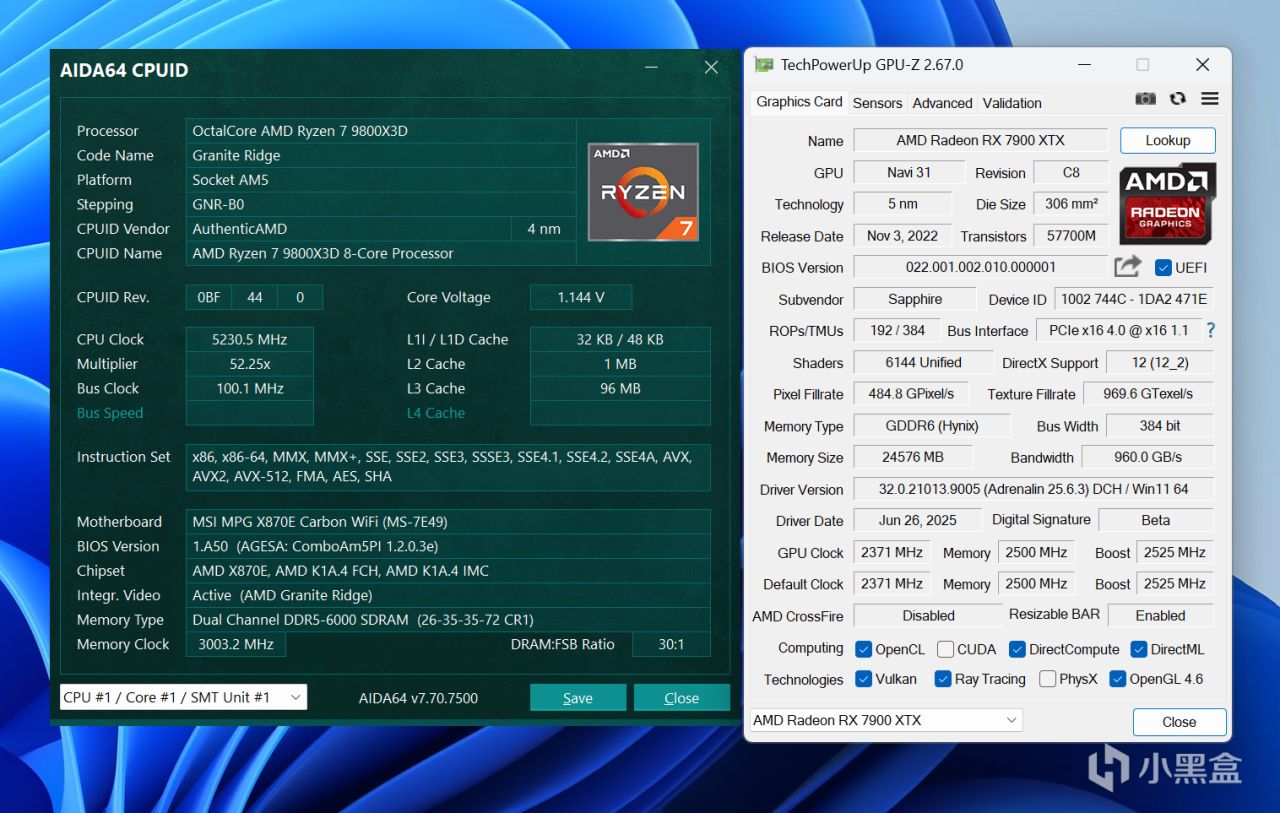Viewport: 1280px width, 813px height.
Task: Minimize the GPU-Z window
Action: (x=1085, y=65)
